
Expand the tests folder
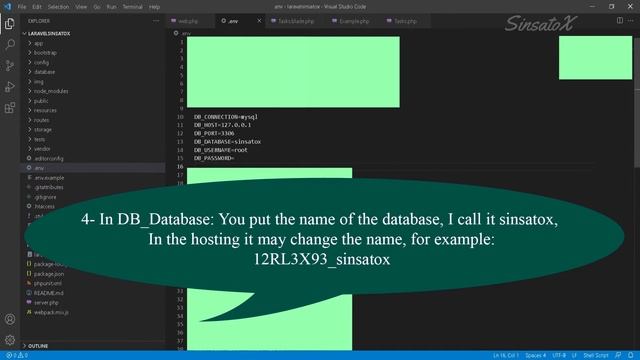pyautogui.click(x=39, y=139)
